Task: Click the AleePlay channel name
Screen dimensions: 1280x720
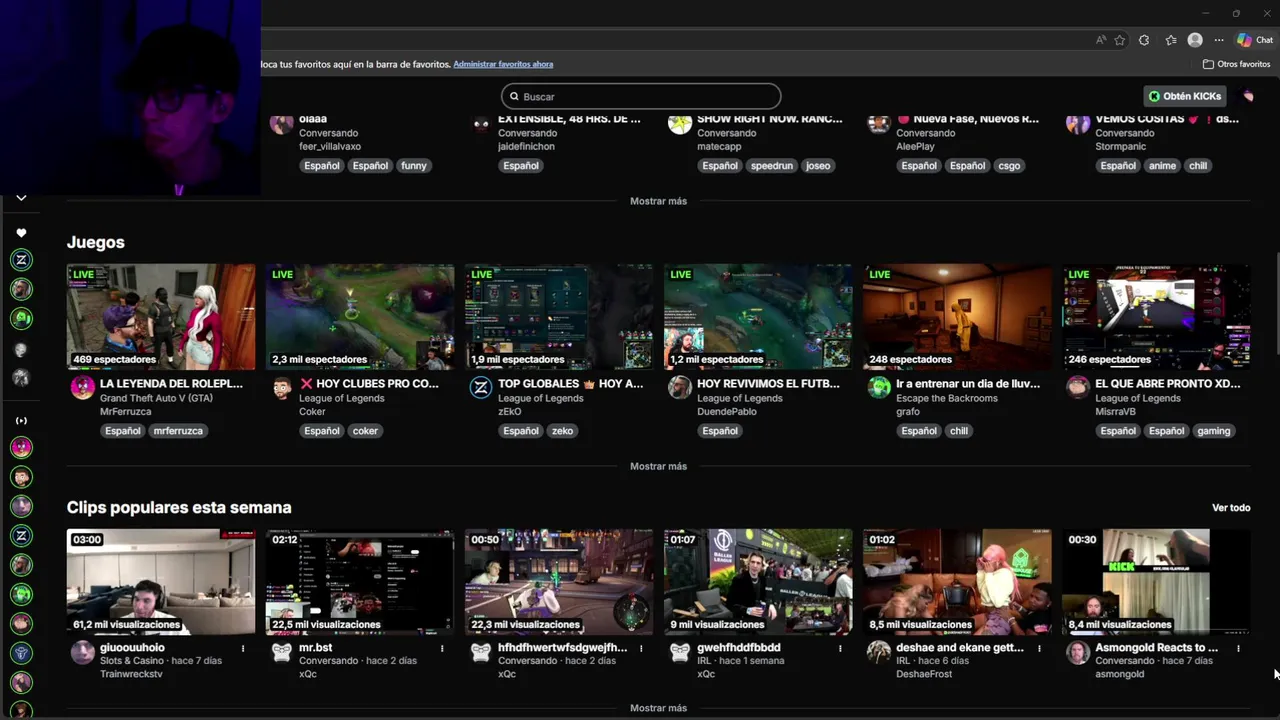Action: tap(915, 146)
